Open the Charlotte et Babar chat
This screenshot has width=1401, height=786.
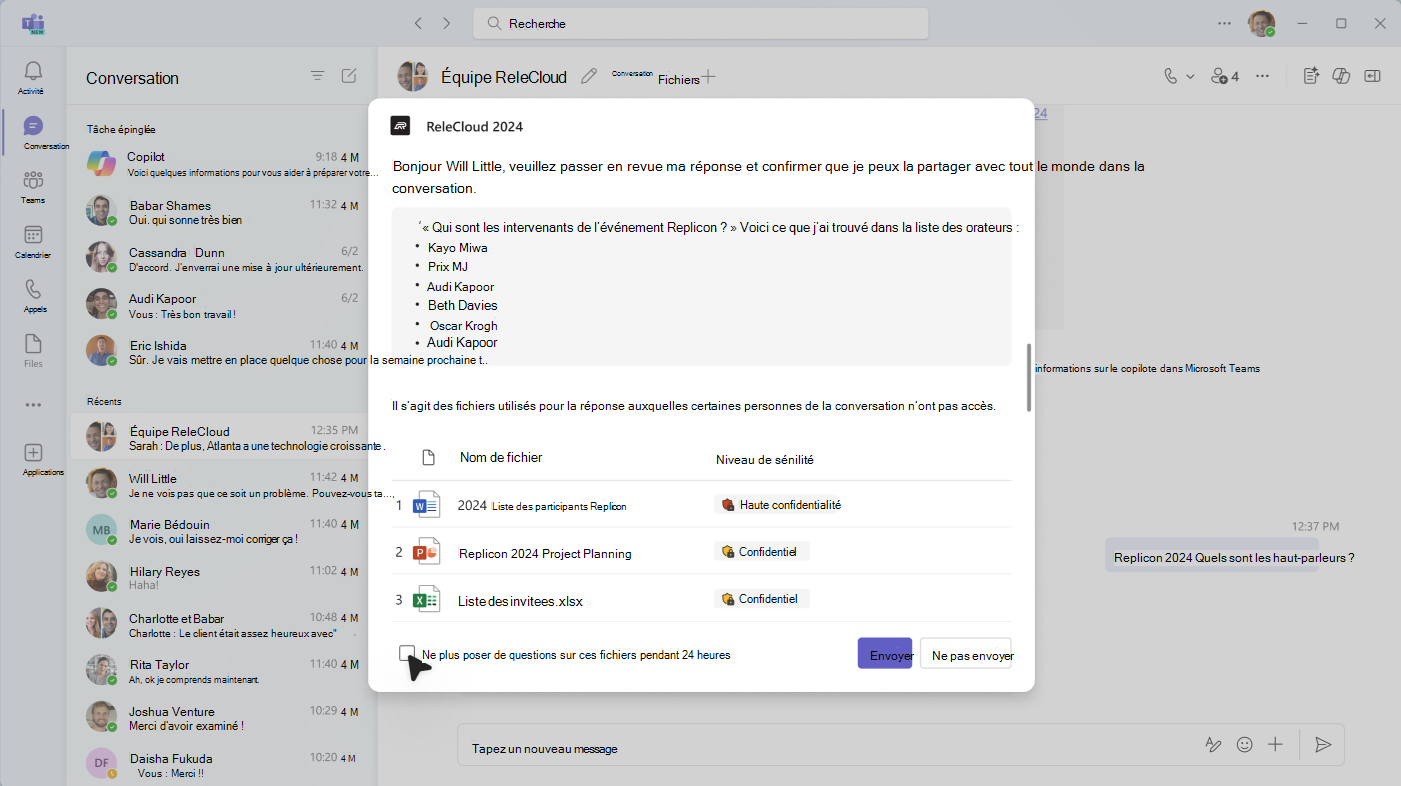click(222, 625)
